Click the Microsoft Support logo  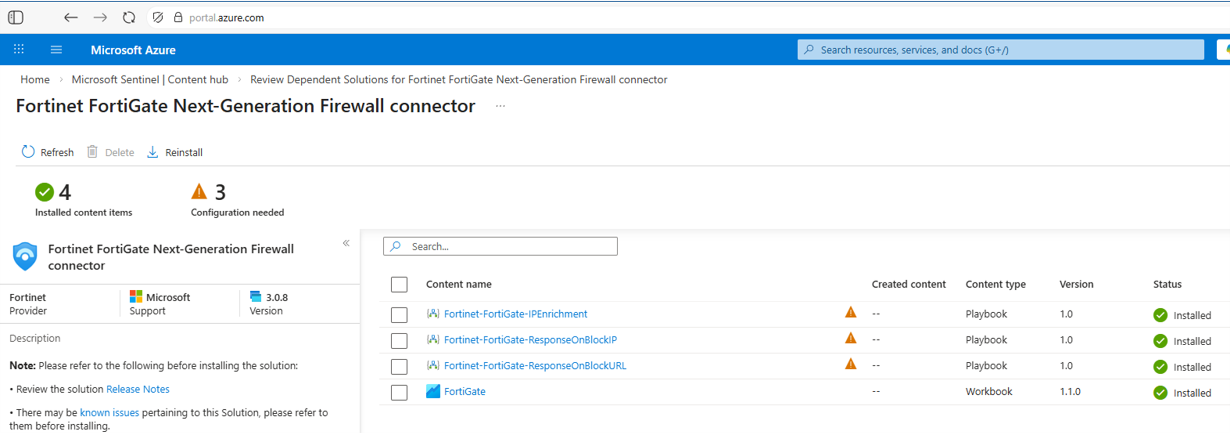(x=136, y=297)
